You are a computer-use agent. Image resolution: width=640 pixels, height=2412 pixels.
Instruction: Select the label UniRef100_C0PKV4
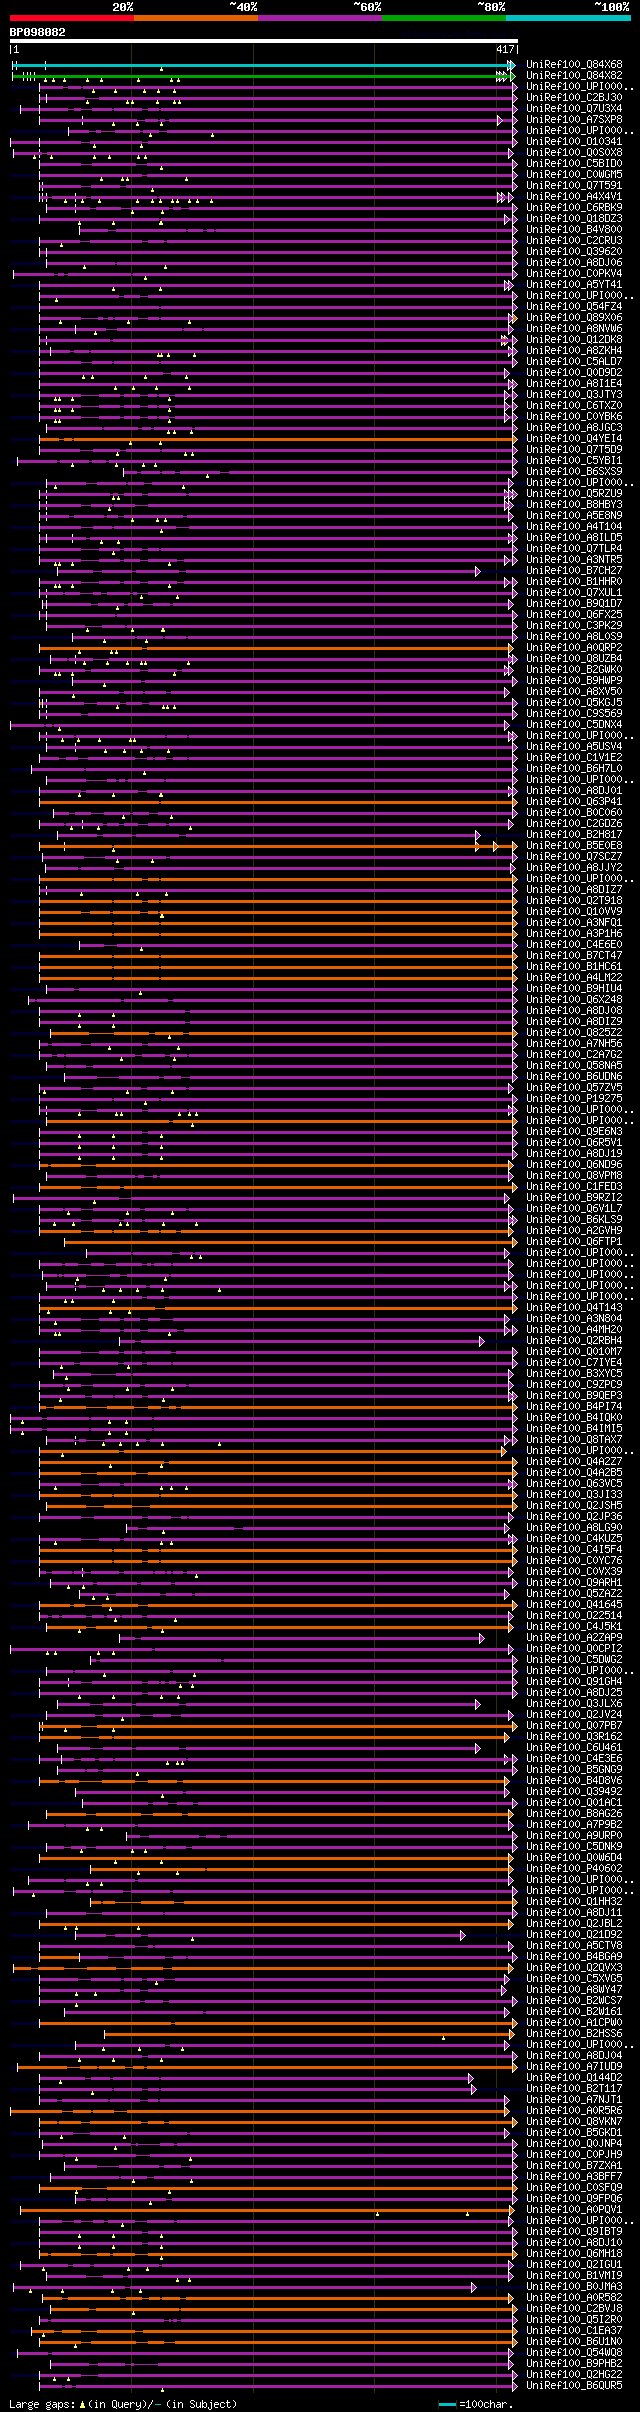(574, 274)
